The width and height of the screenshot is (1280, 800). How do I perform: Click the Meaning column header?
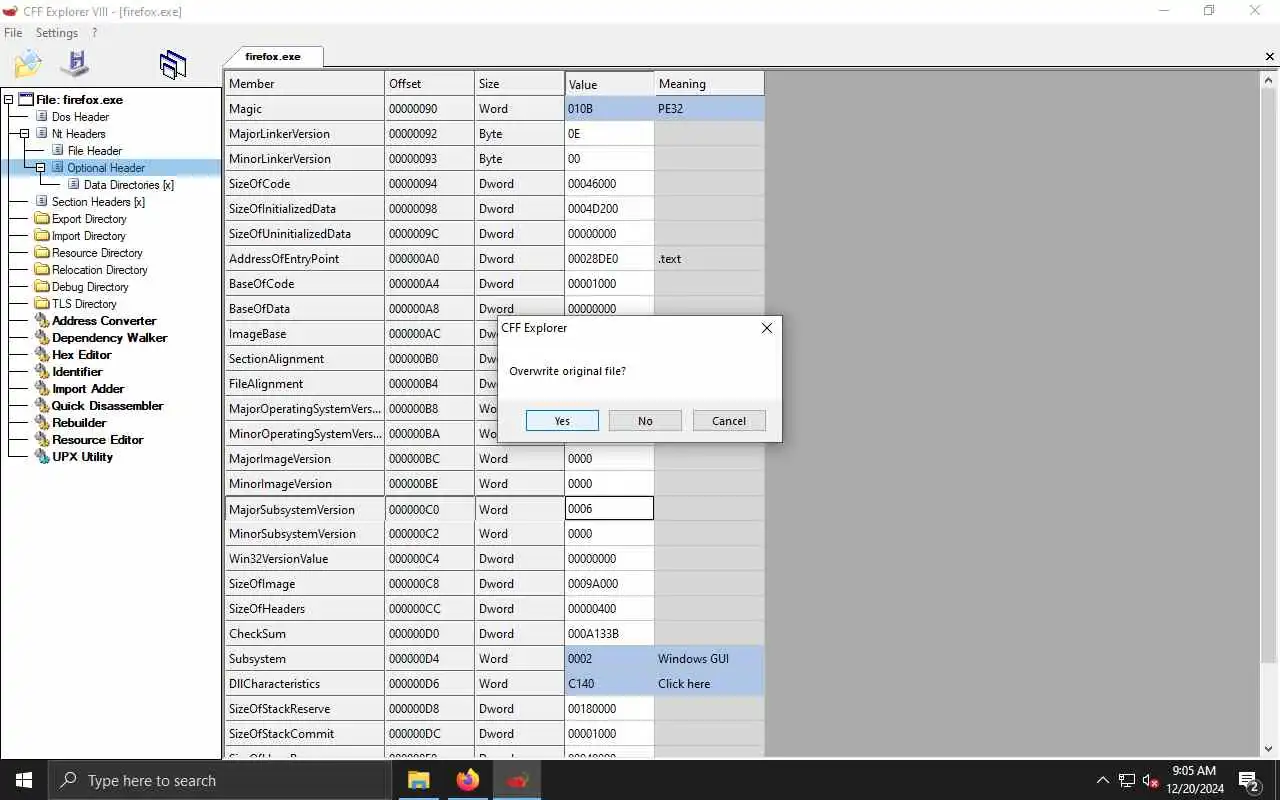coord(709,84)
